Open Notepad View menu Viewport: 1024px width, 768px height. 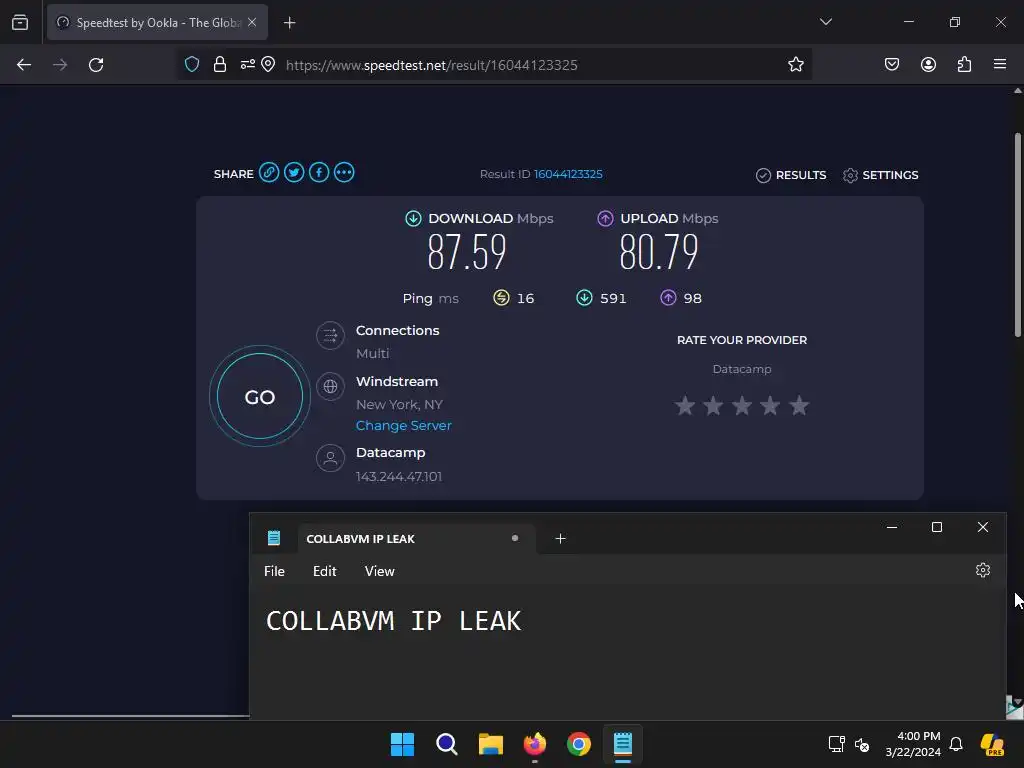tap(379, 571)
